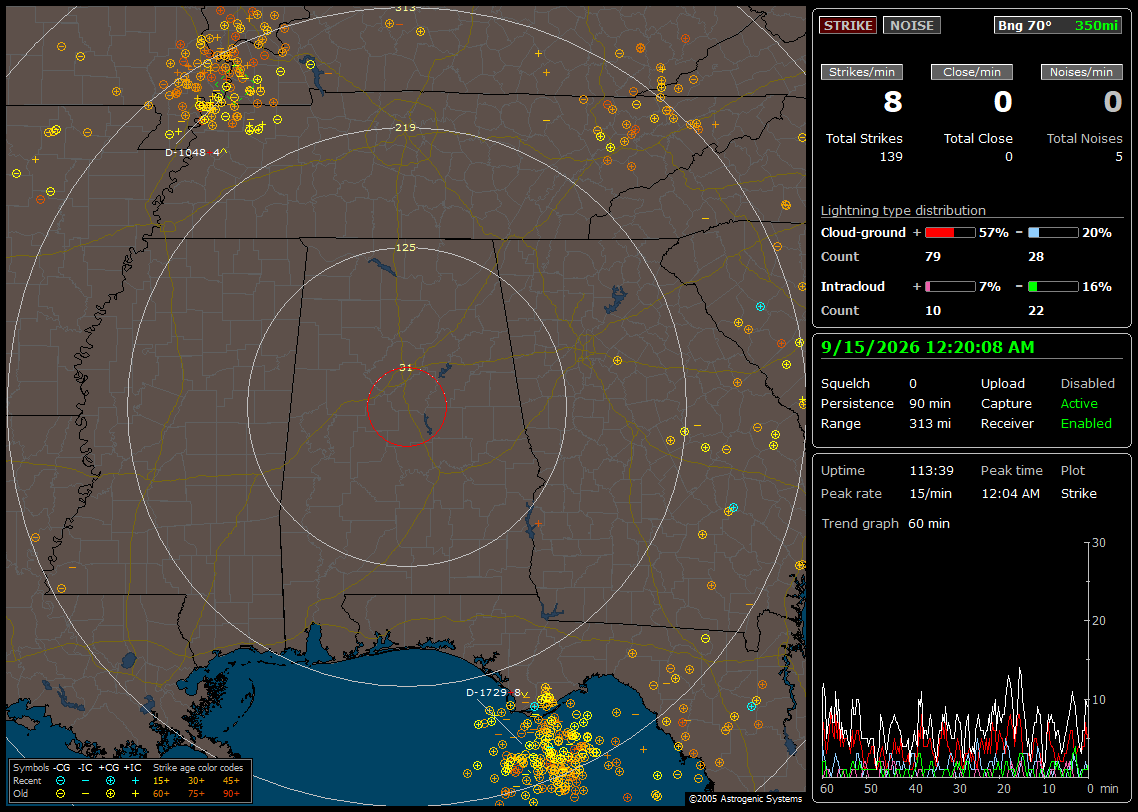The height and width of the screenshot is (812, 1138).
Task: Select the Noises/min label box
Action: coord(1081,72)
